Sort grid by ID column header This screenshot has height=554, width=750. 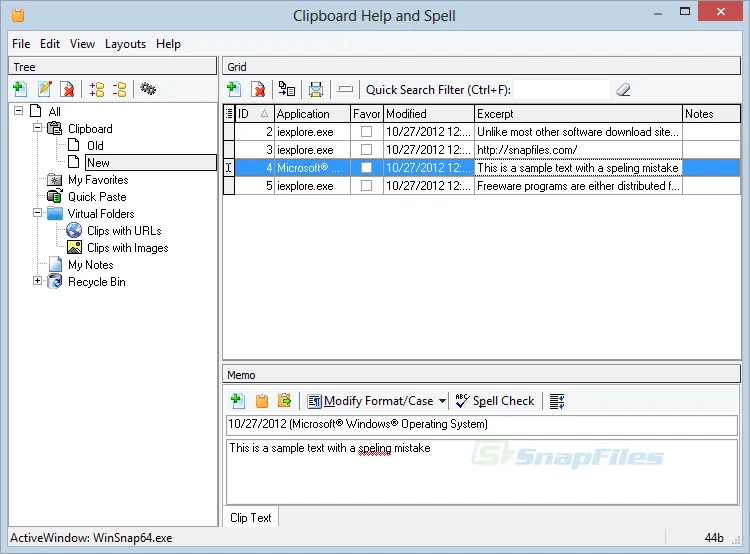tap(254, 113)
